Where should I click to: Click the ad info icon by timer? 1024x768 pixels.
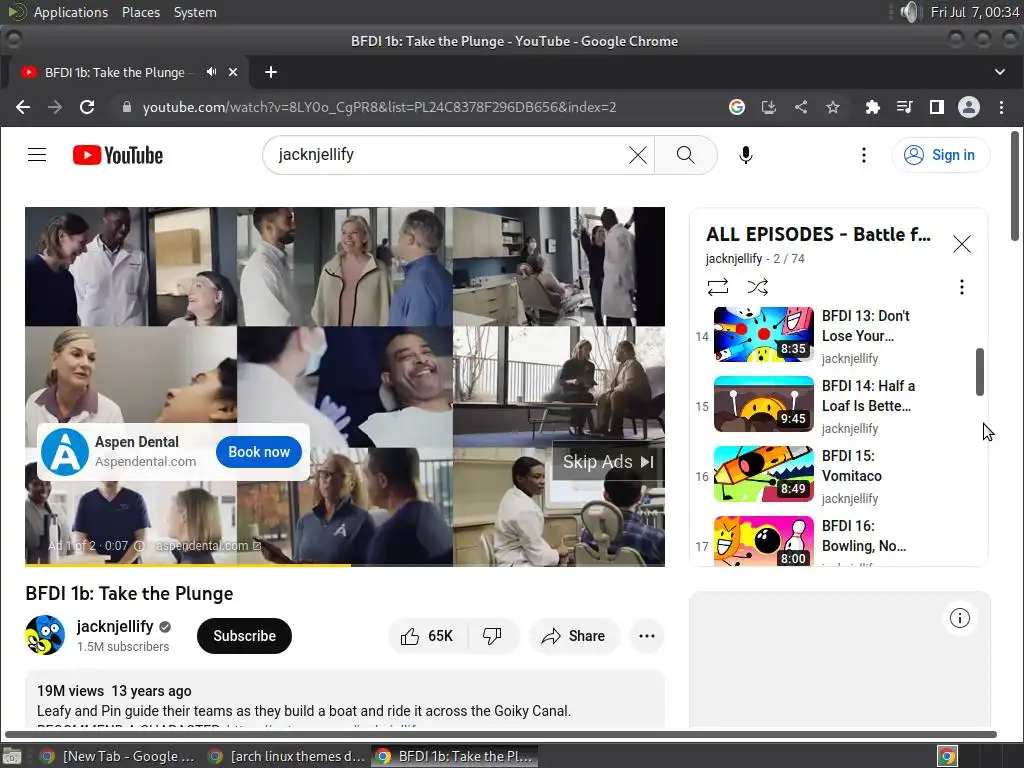(139, 545)
